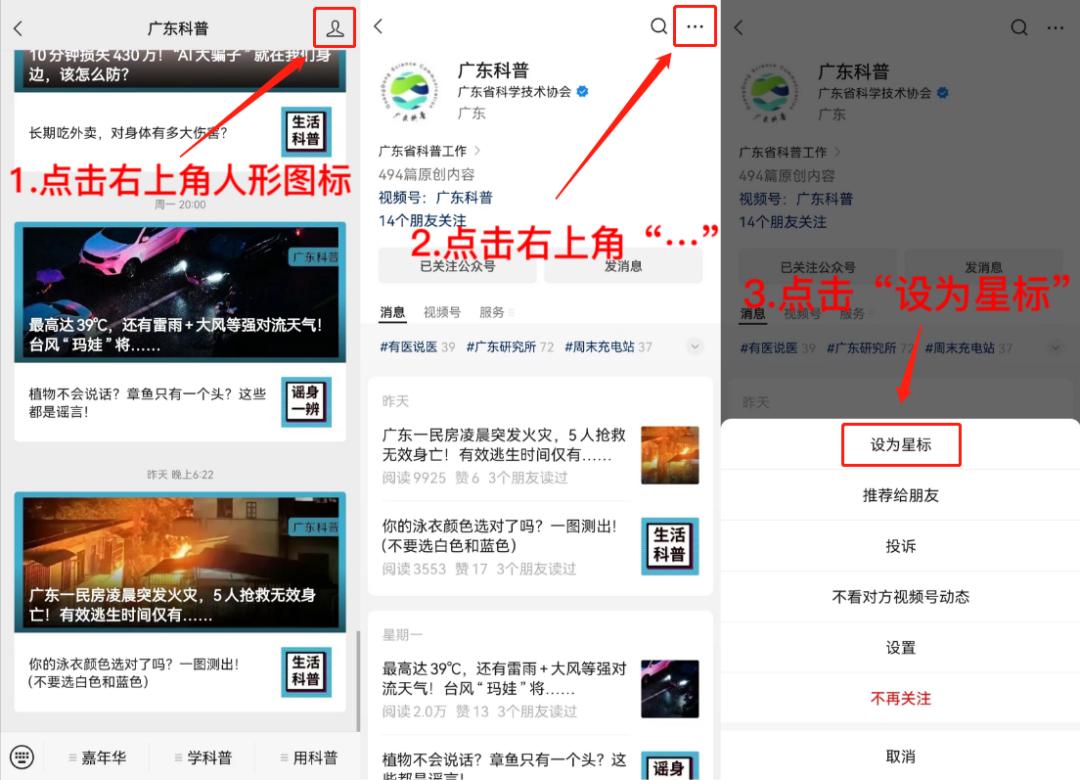Screen dimensions: 1080x780
Task: Click the chat scrollbar in first panel
Action: point(357,681)
